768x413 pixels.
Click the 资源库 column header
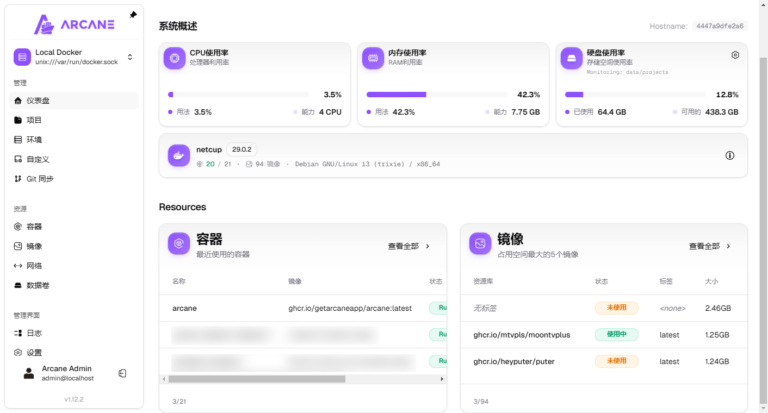[483, 281]
